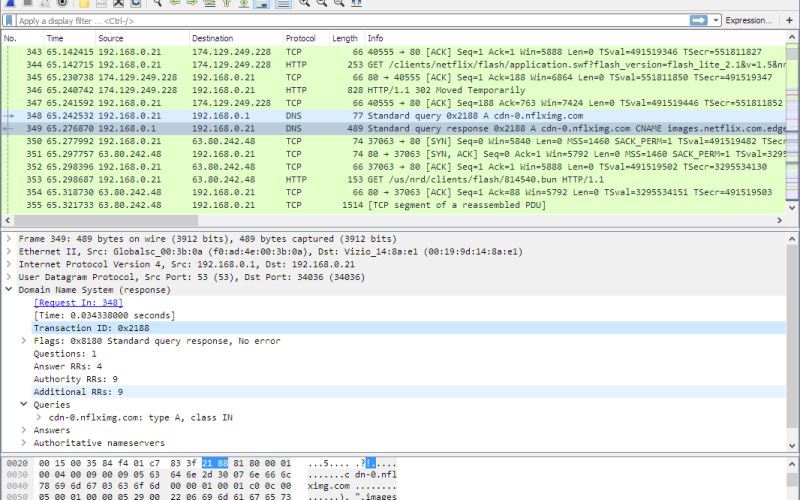The height and width of the screenshot is (500, 800).
Task: Click the resize columns icon
Action: click(x=356, y=3)
